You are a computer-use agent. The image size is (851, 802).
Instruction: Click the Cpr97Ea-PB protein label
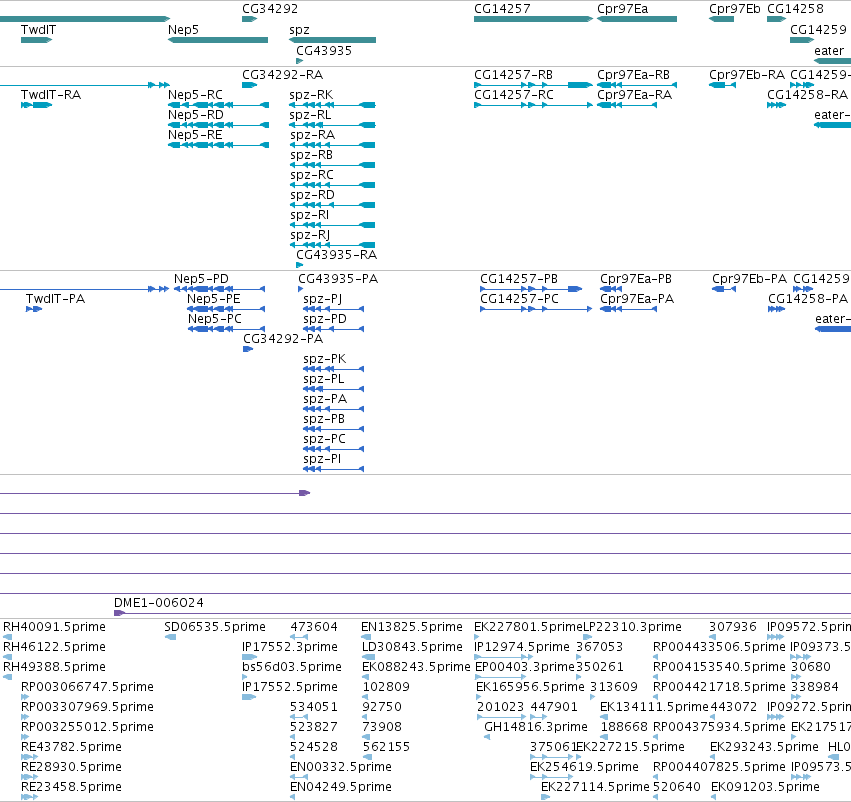point(636,279)
